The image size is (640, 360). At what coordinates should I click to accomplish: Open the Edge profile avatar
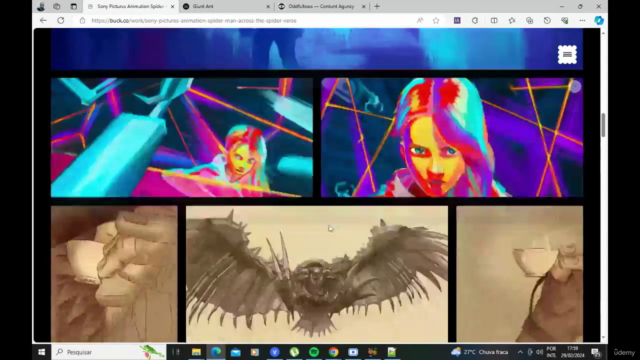41,7
